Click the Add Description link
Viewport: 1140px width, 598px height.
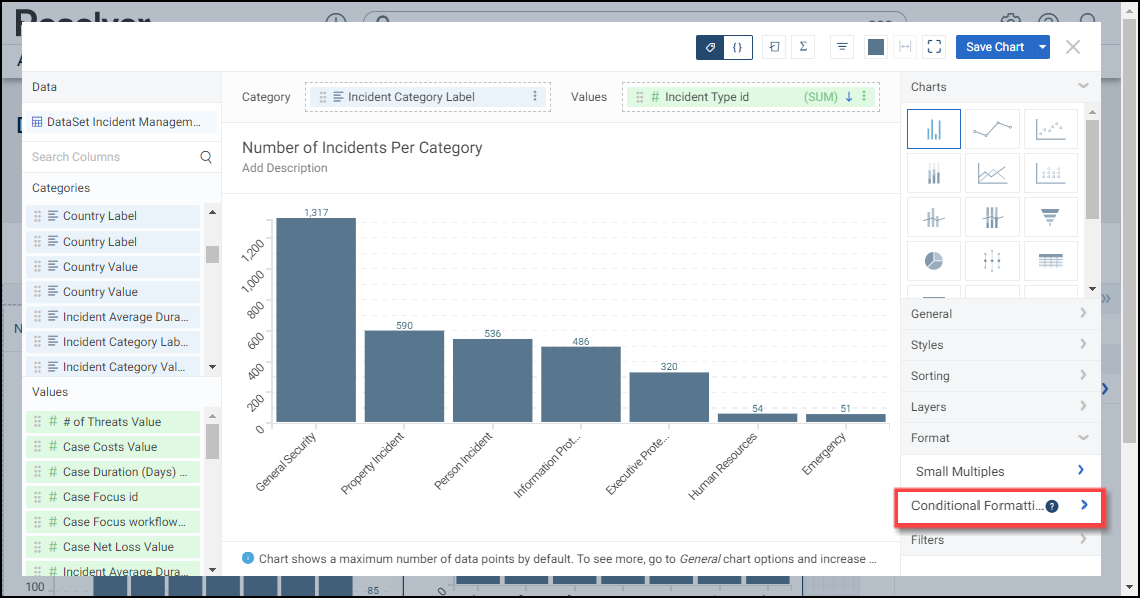(x=285, y=168)
